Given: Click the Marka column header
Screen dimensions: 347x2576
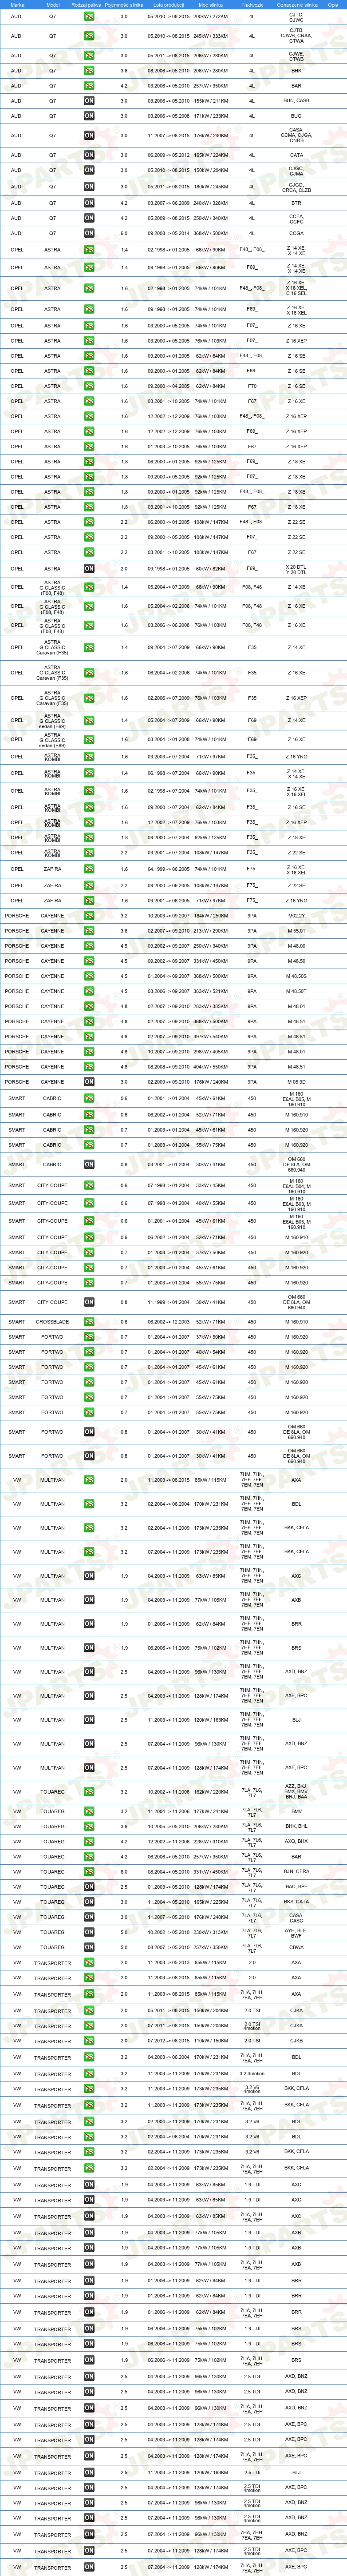Looking at the screenshot, I should pyautogui.click(x=17, y=4).
